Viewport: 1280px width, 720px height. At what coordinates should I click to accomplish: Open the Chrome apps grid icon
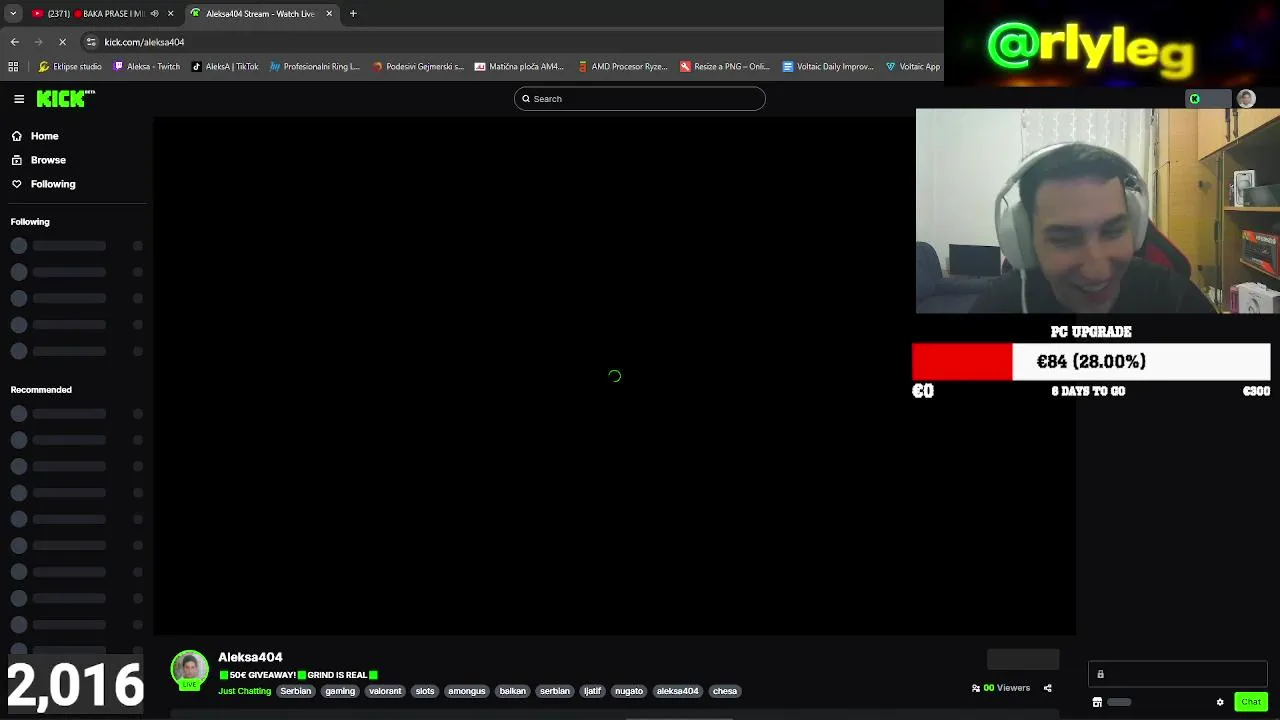pos(13,67)
